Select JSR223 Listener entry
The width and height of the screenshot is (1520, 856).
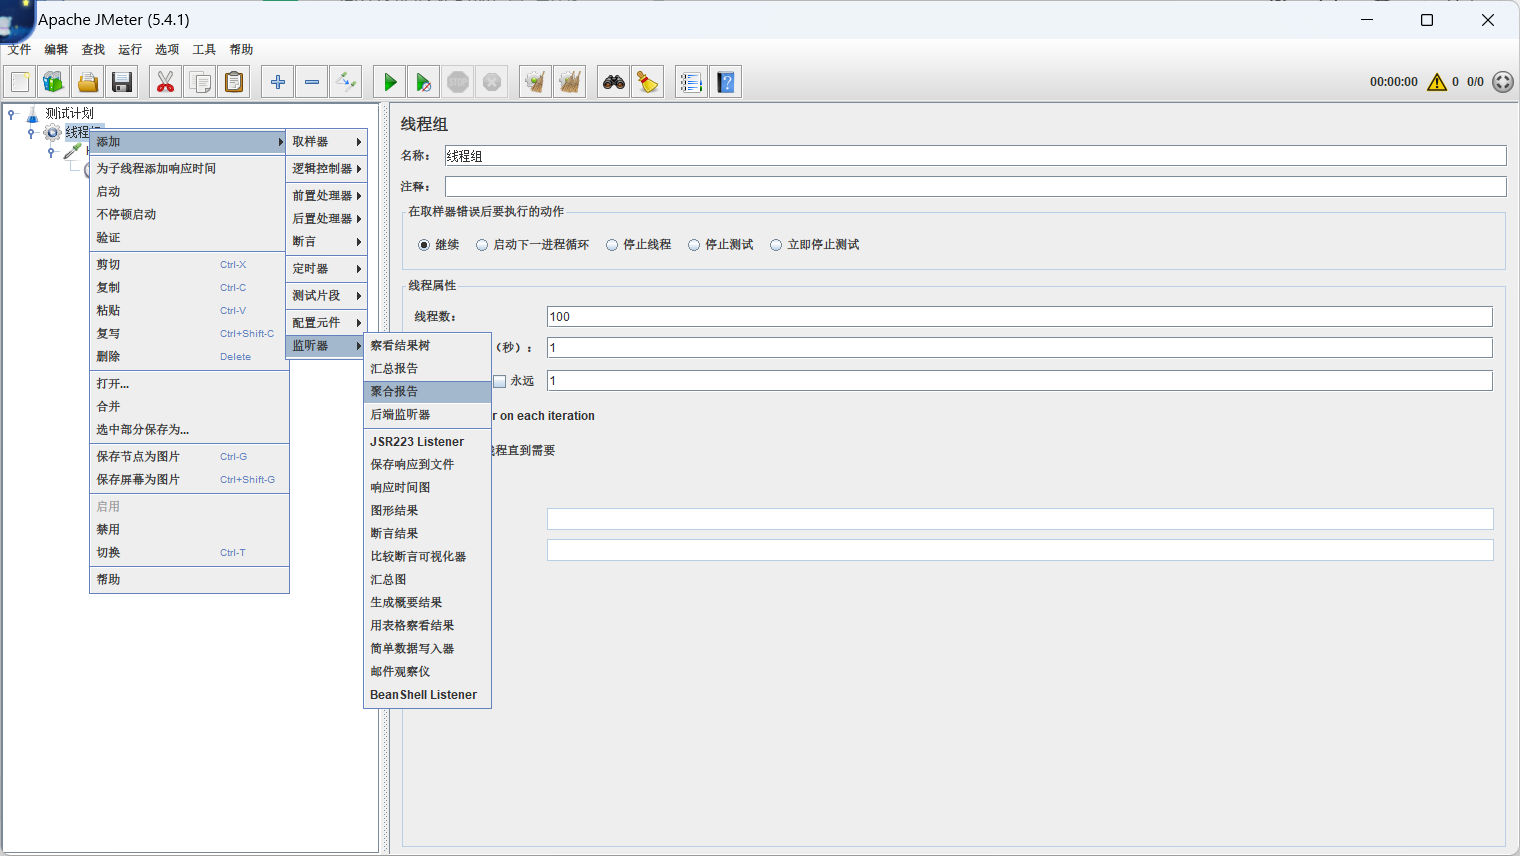pos(427,442)
